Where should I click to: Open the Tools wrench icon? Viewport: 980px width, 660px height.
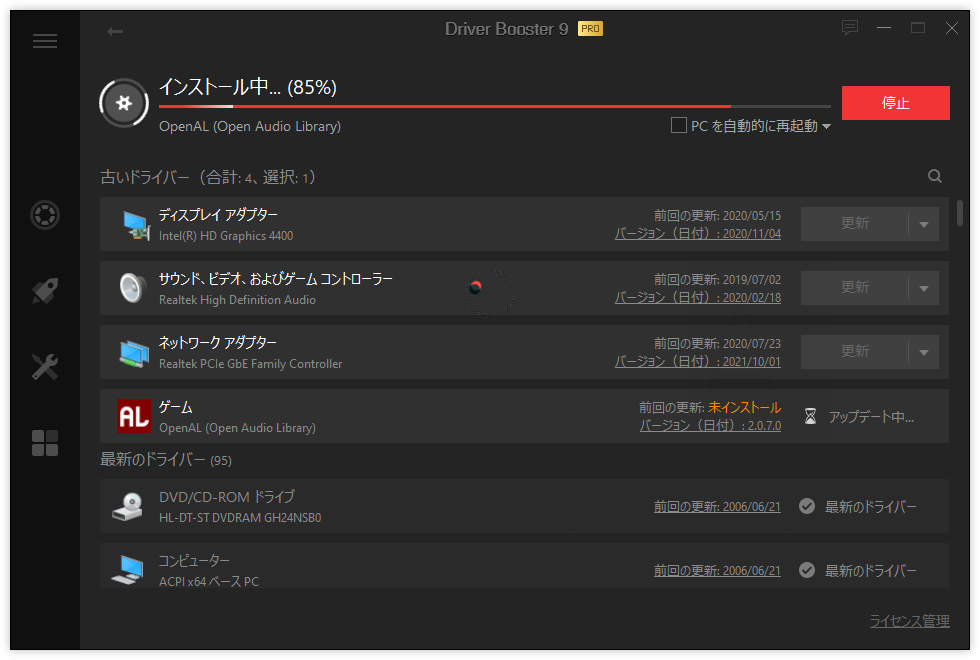pos(45,367)
